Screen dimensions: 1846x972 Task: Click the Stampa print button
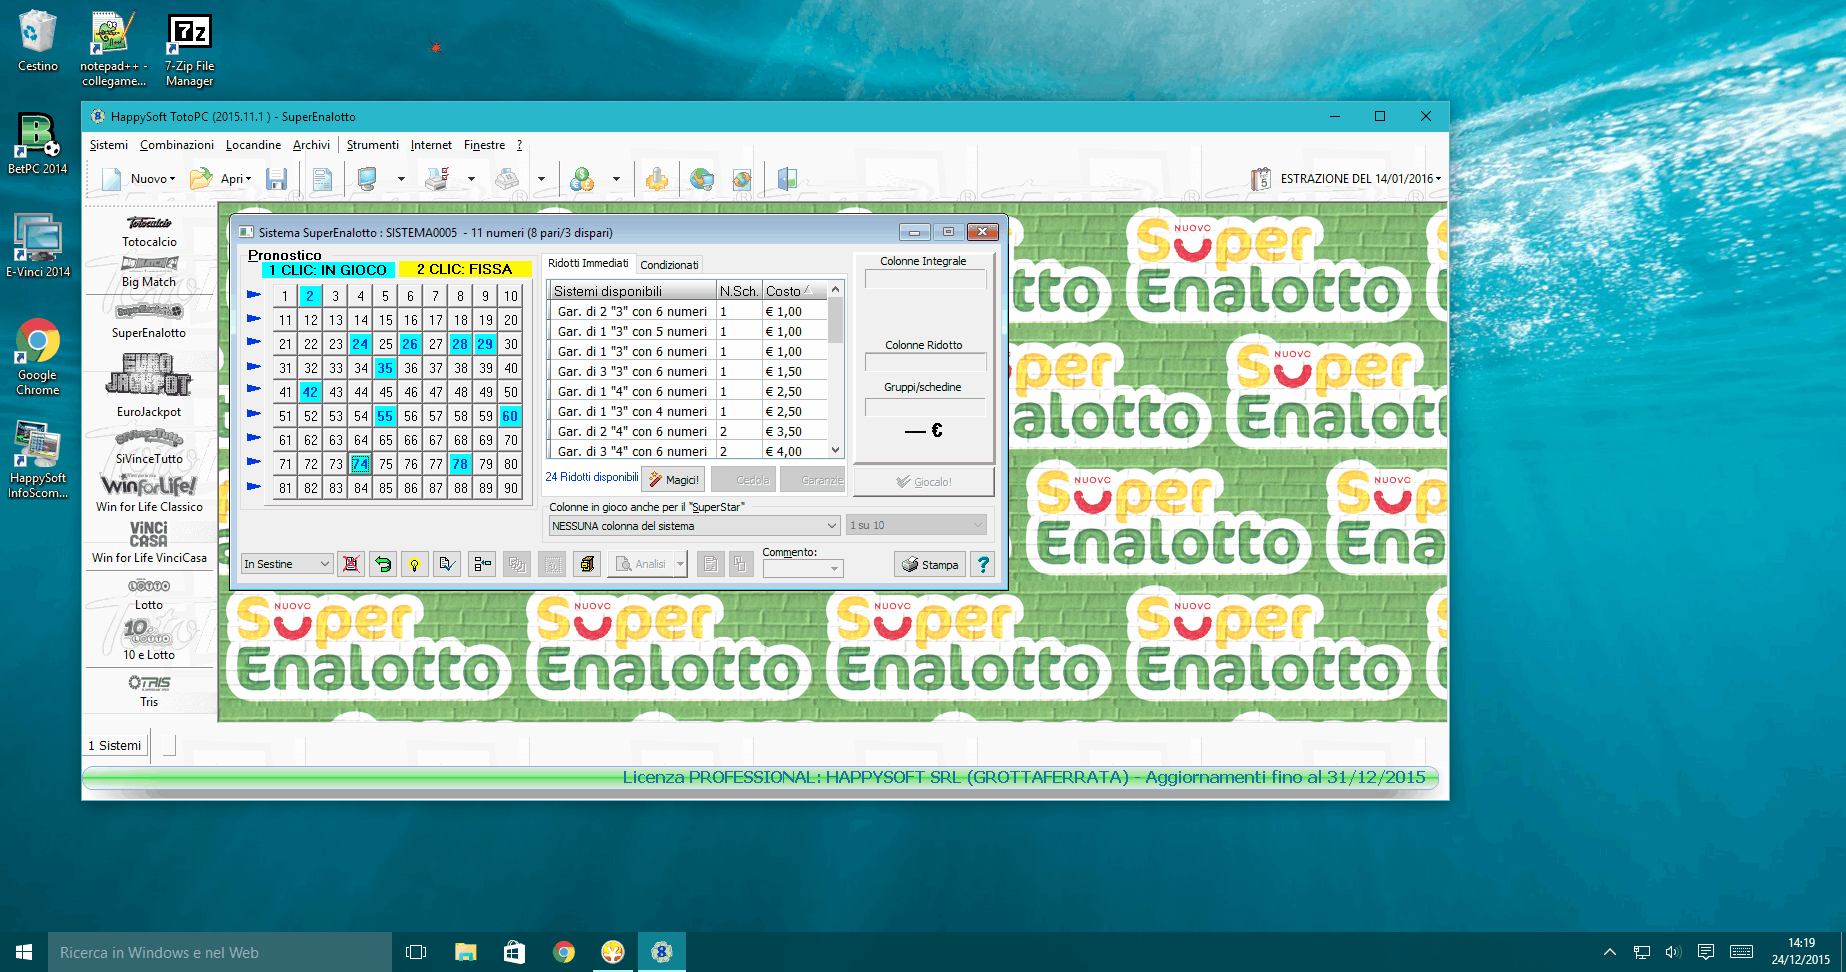930,564
